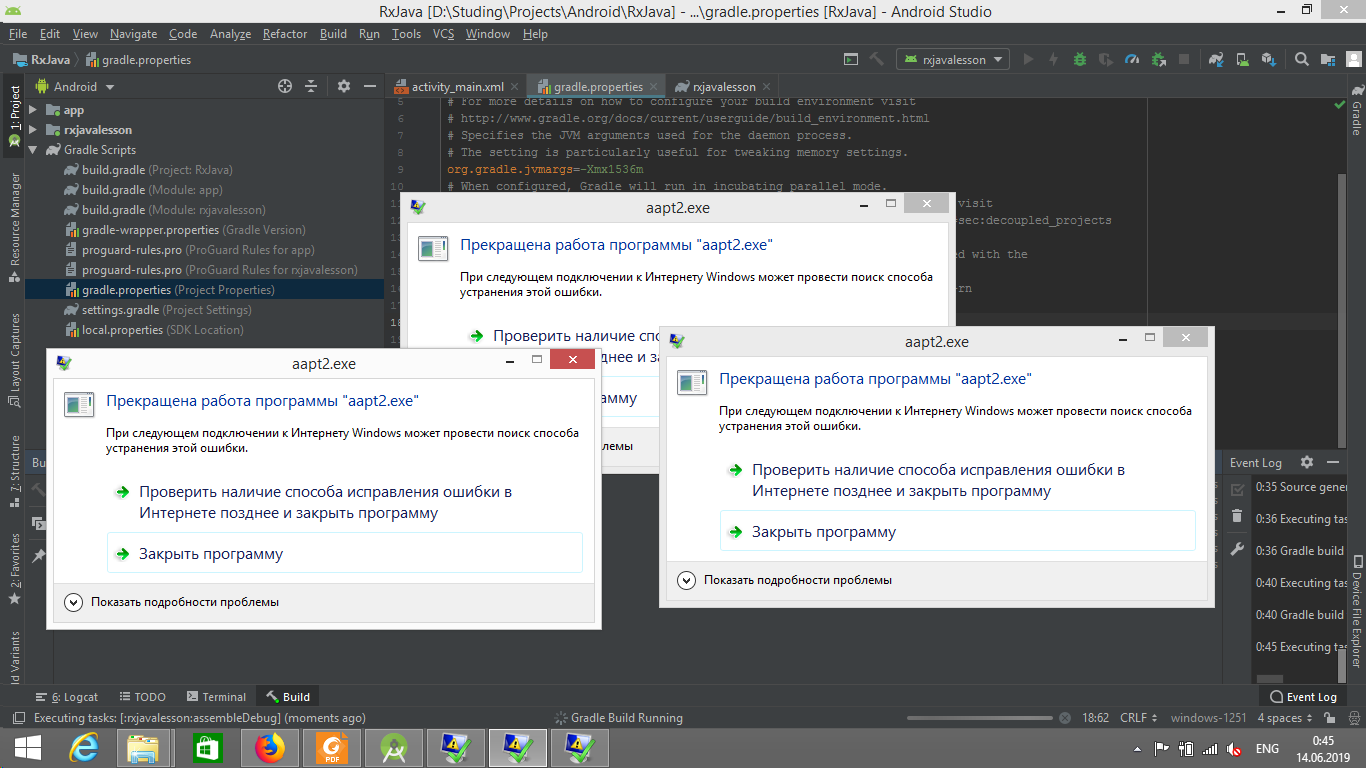Open the Android Studio taskbar icon
The height and width of the screenshot is (768, 1366).
click(393, 747)
